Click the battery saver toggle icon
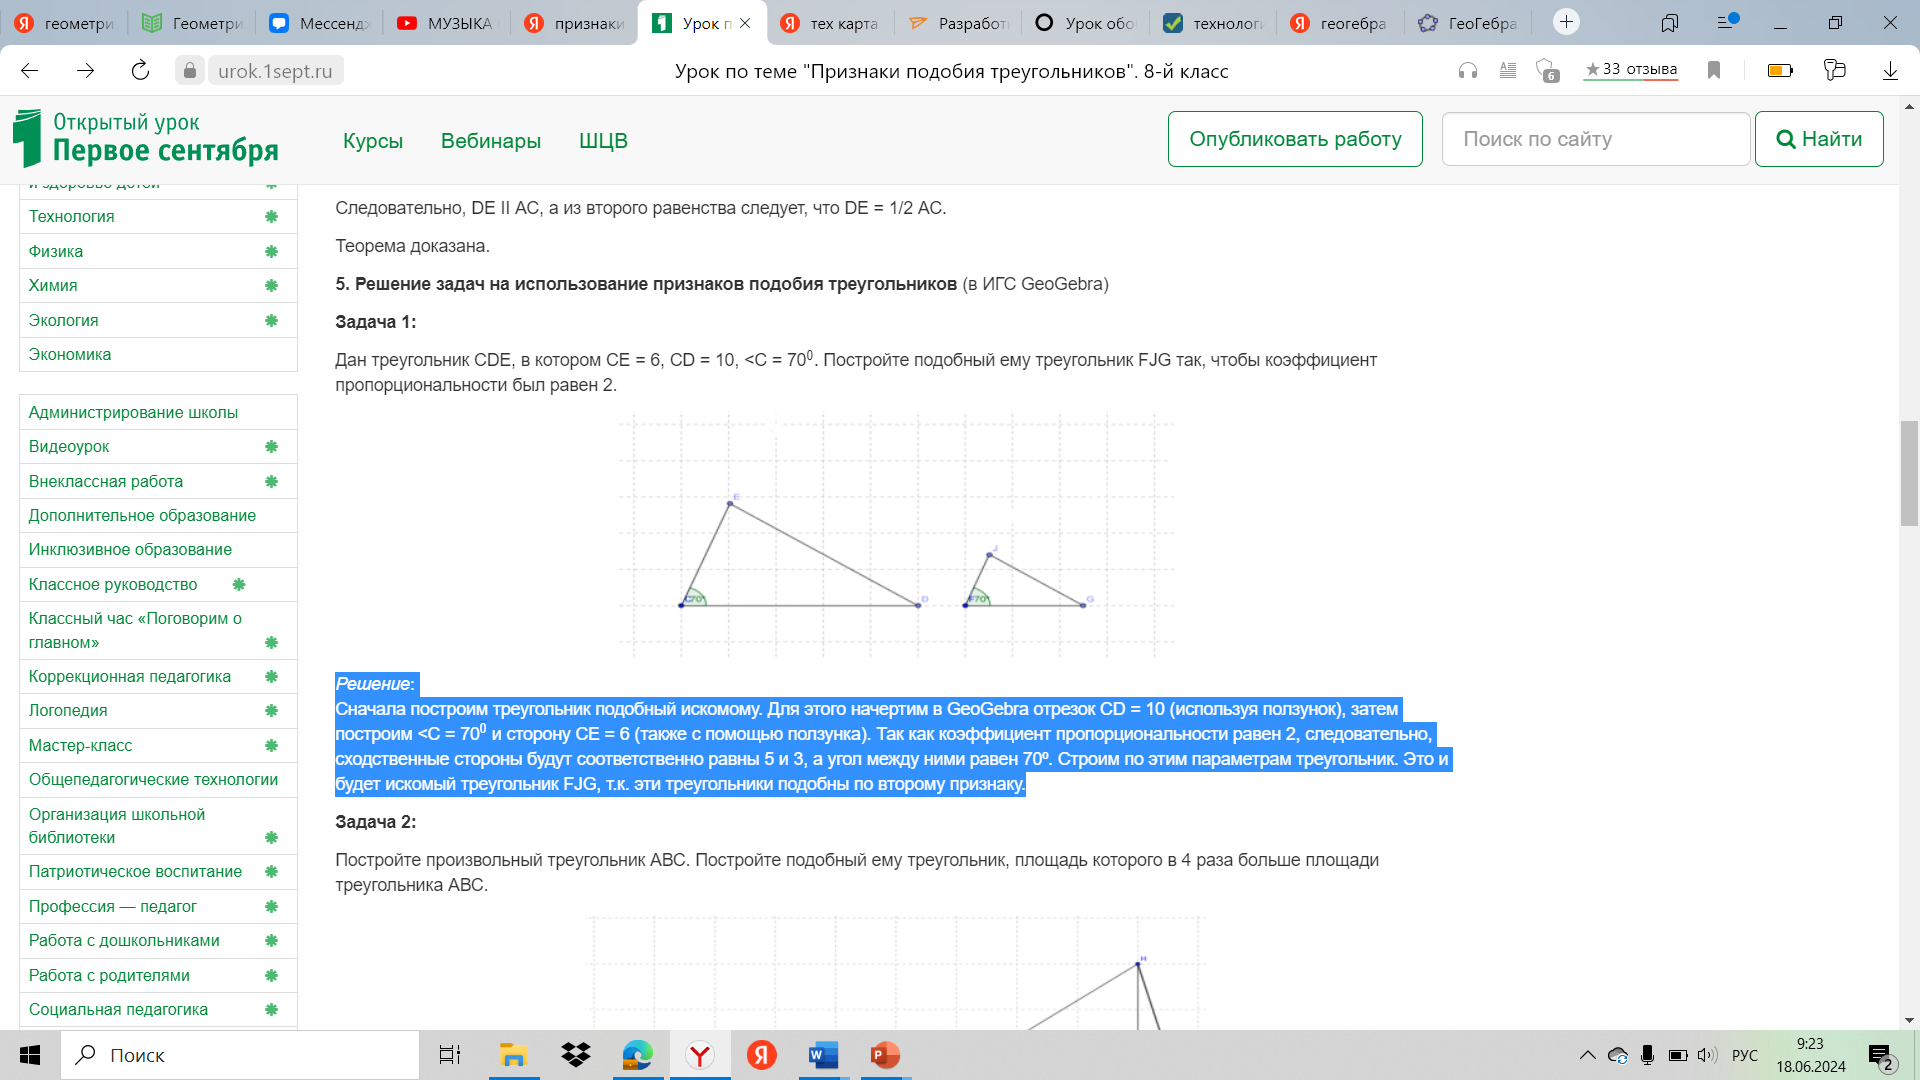Image resolution: width=1920 pixels, height=1080 pixels. (1780, 71)
